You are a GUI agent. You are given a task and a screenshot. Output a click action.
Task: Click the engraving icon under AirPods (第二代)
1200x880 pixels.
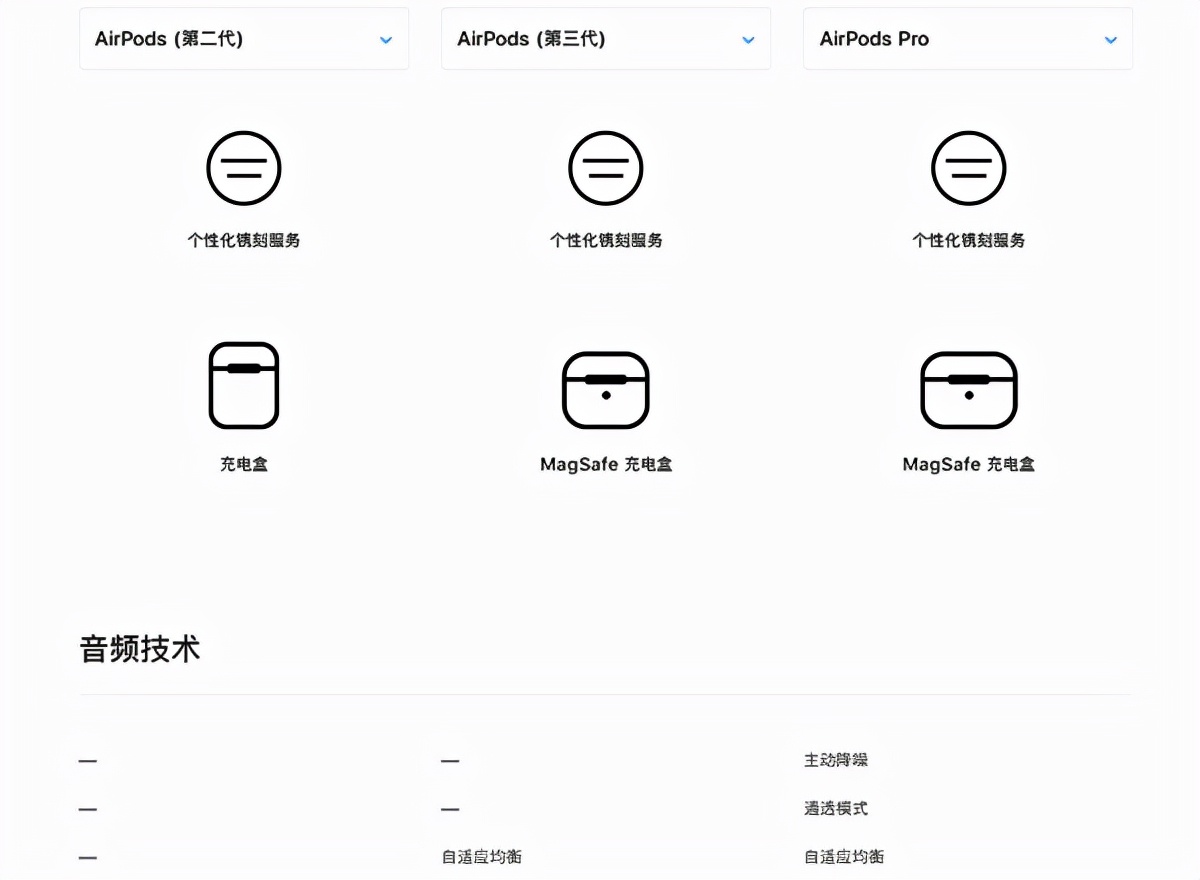coord(244,168)
